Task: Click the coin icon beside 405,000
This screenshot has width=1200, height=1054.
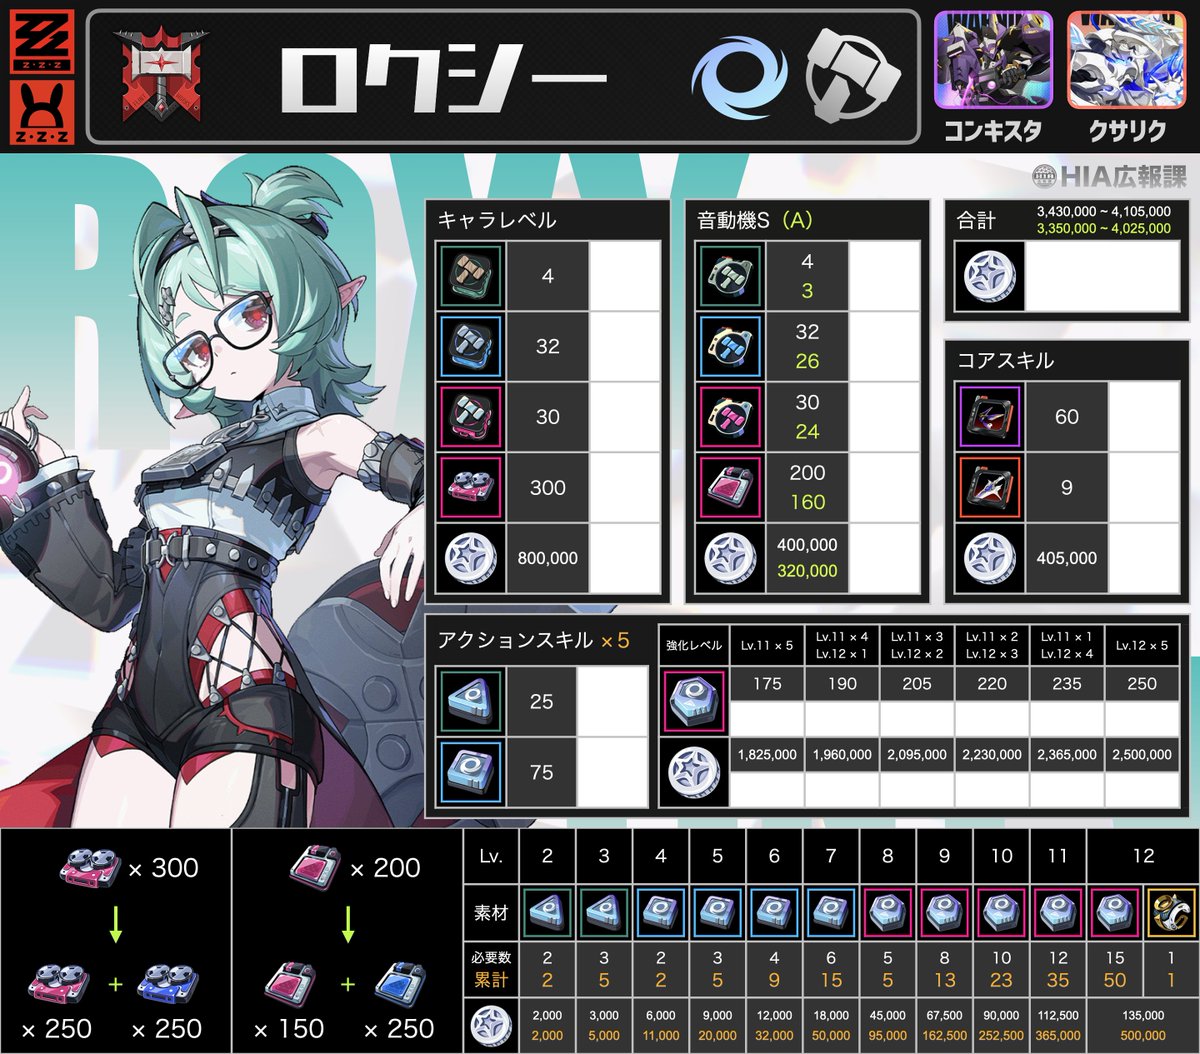Action: [x=990, y=558]
